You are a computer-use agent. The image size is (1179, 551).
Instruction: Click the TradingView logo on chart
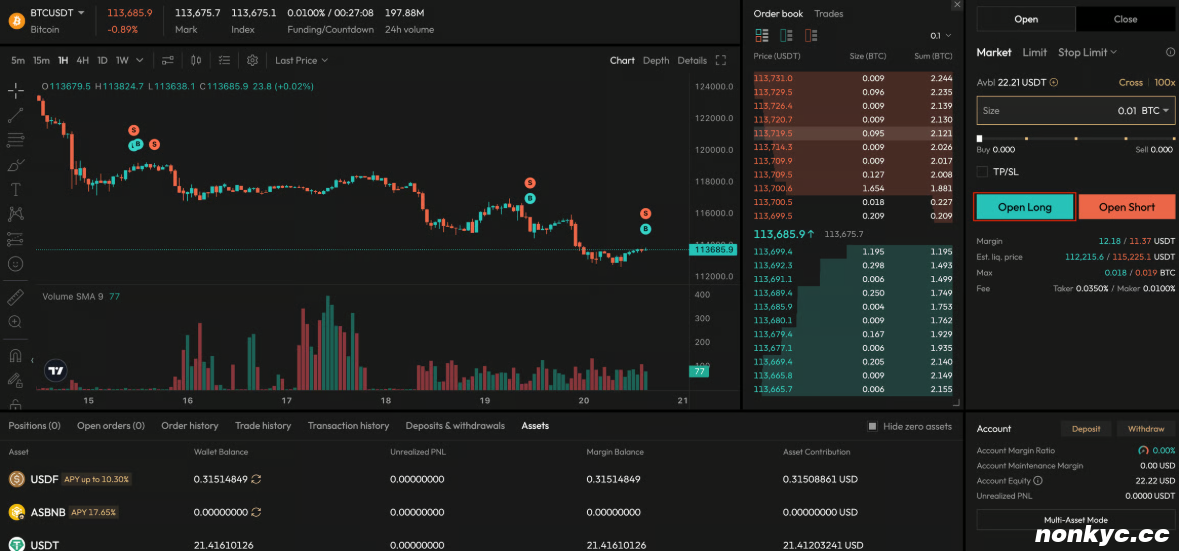click(x=56, y=370)
